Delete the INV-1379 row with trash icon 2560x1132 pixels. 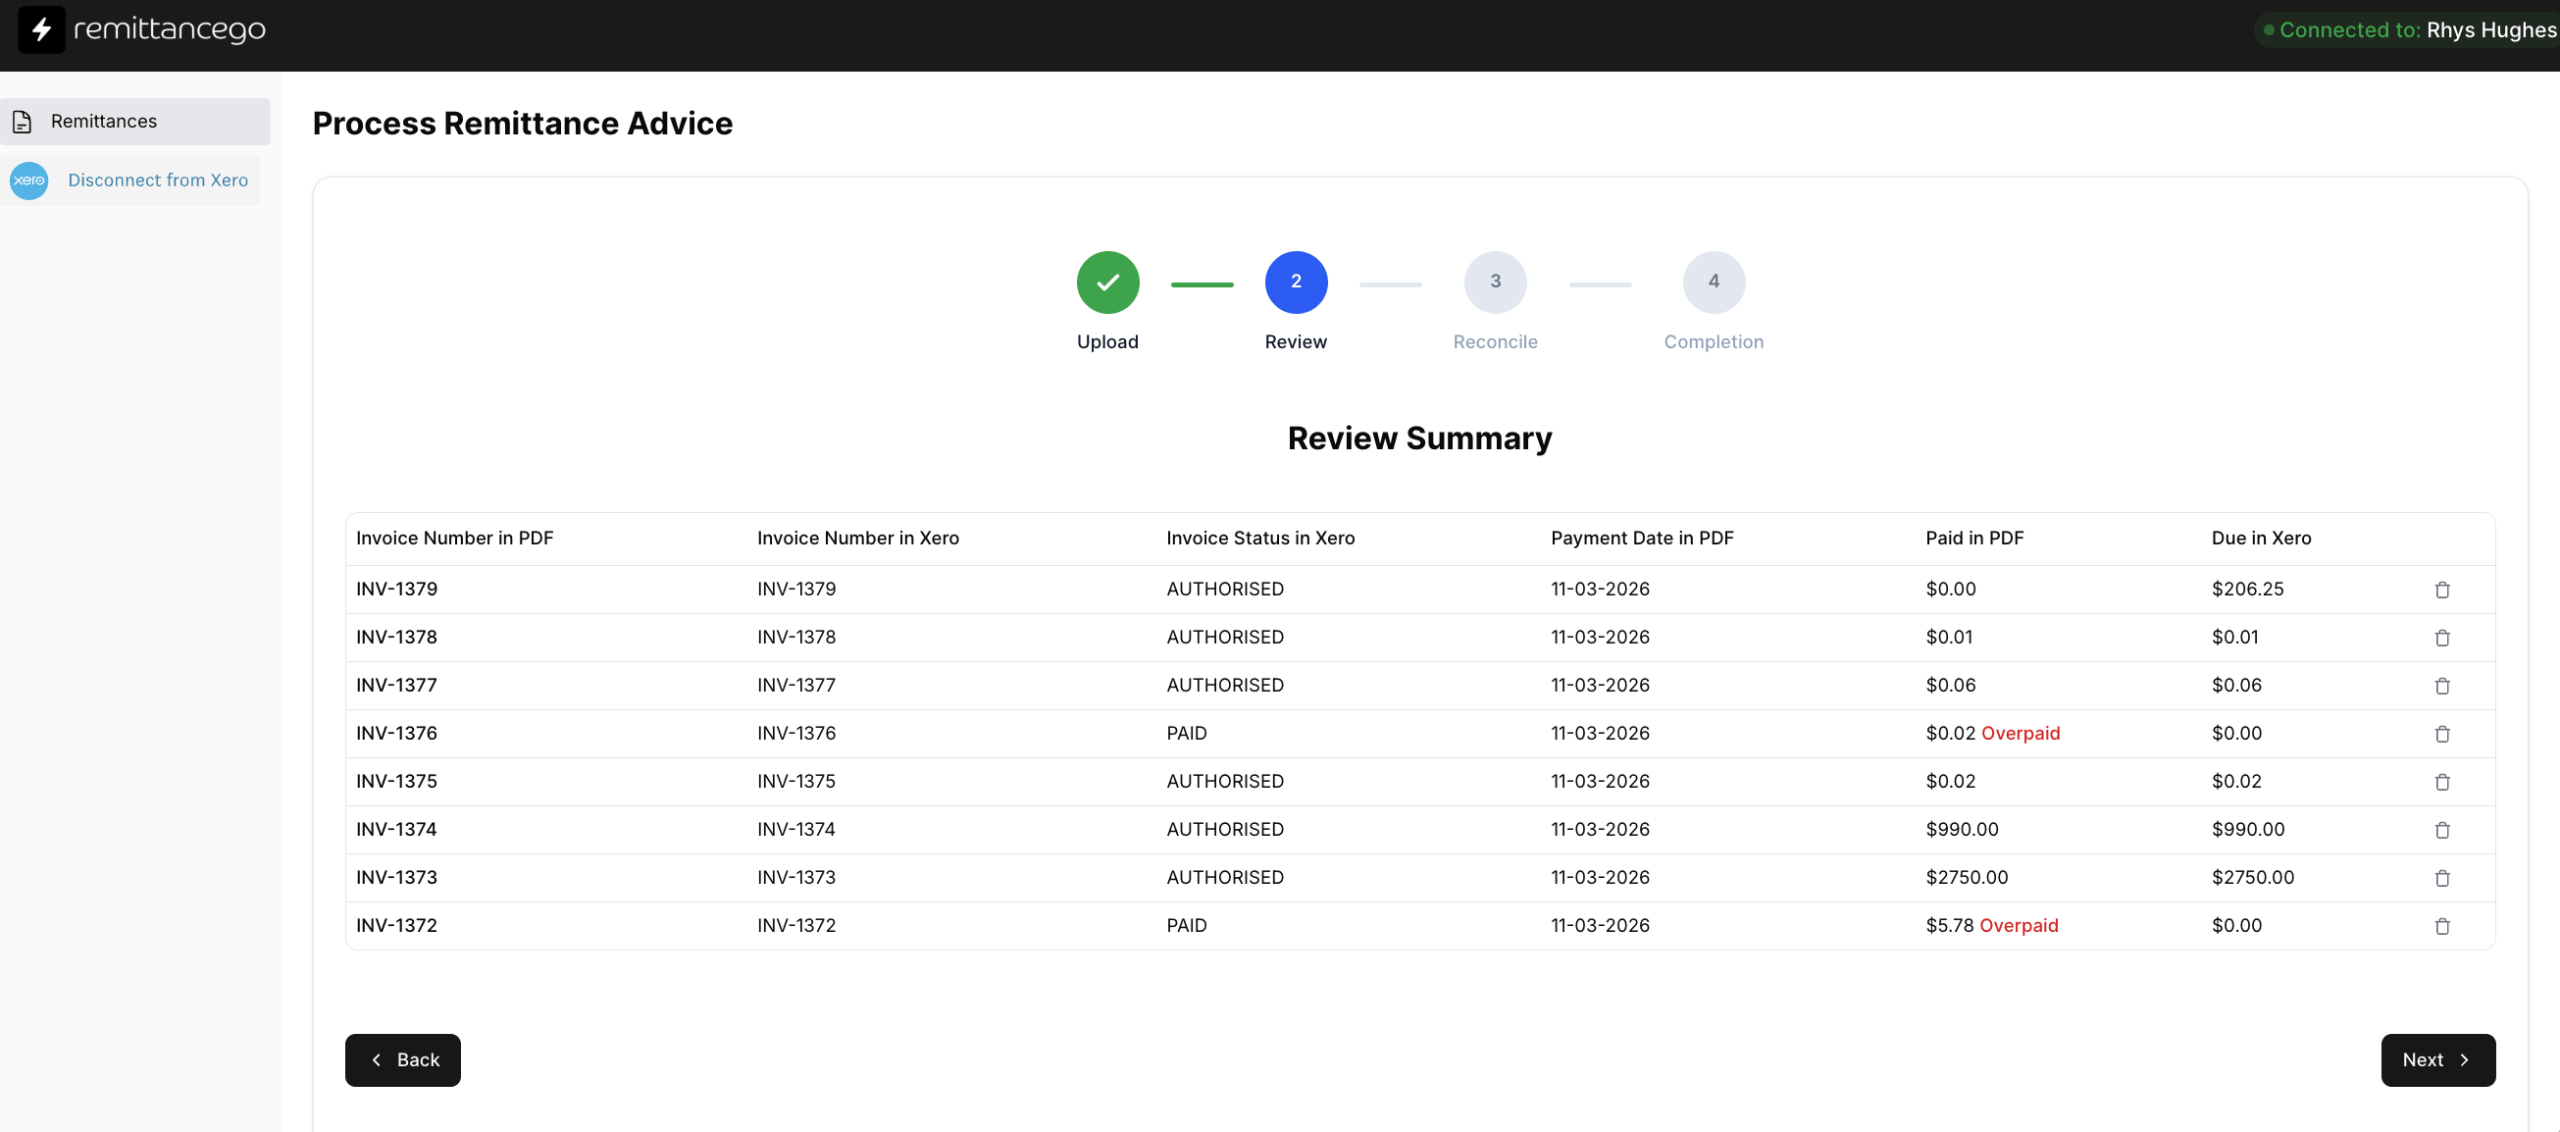[2441, 590]
